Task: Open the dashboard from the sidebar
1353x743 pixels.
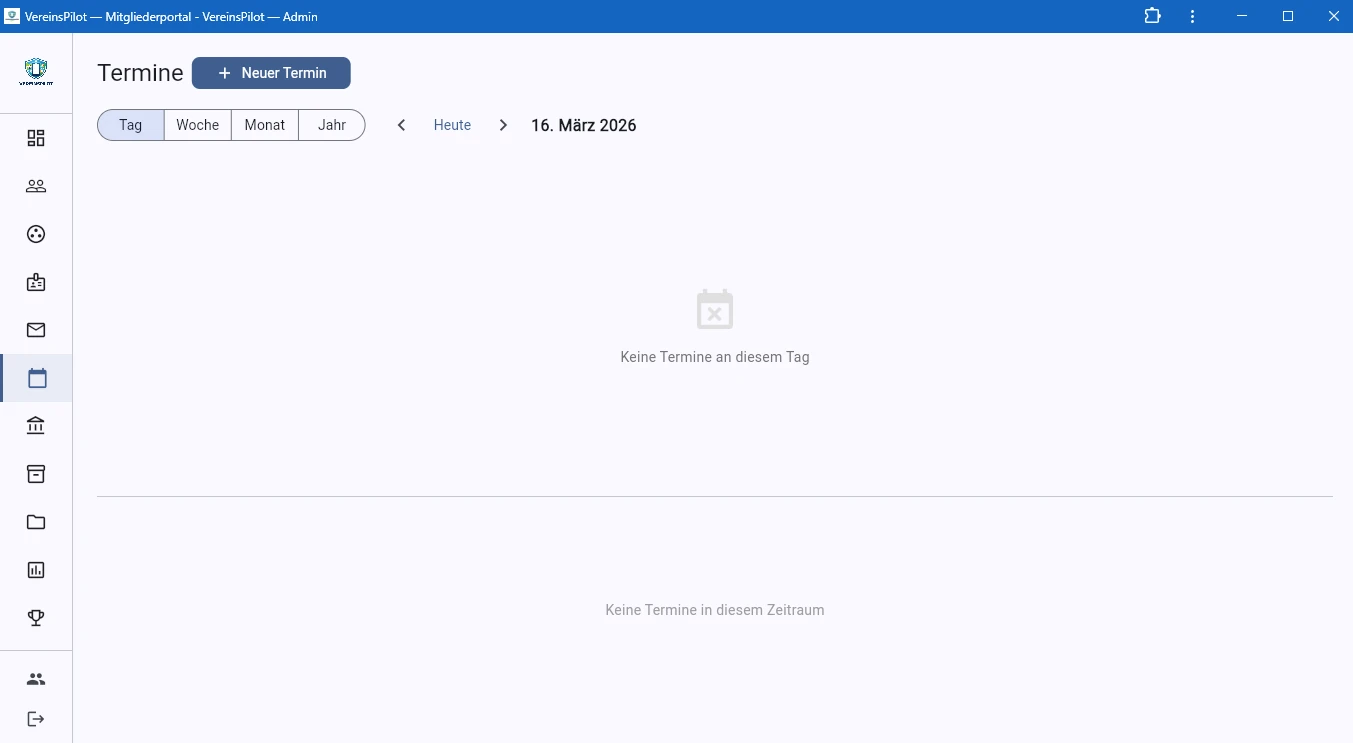Action: tap(36, 138)
